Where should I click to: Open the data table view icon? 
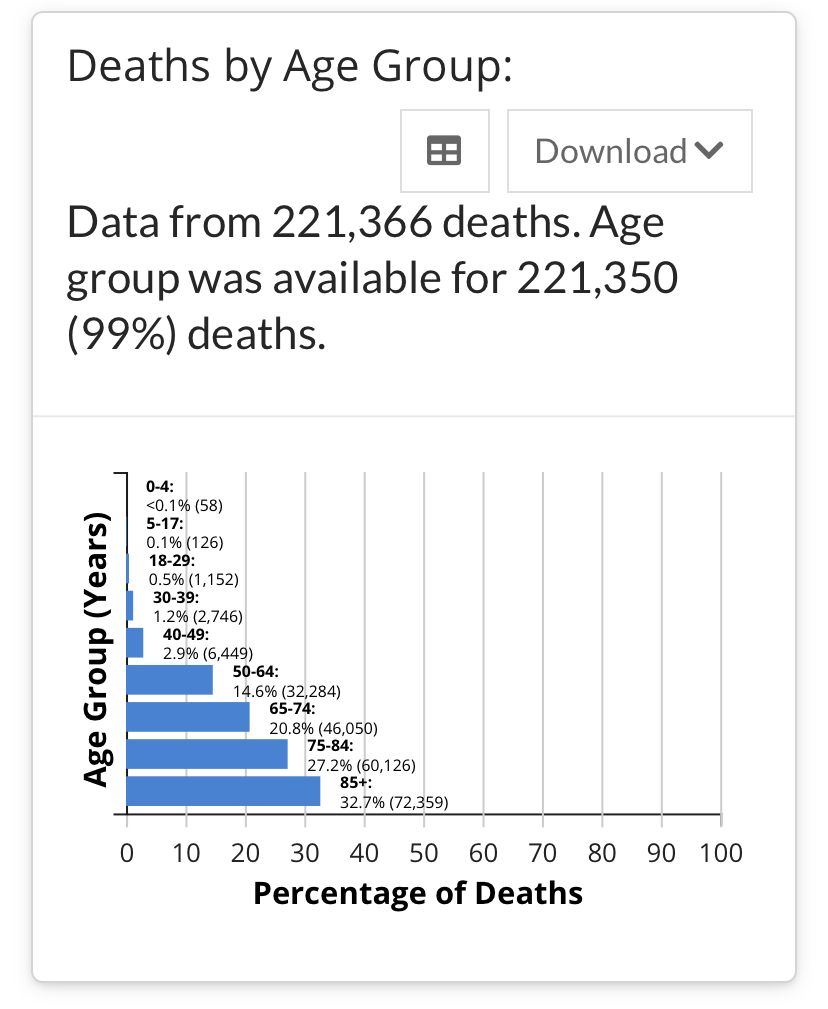(x=445, y=151)
